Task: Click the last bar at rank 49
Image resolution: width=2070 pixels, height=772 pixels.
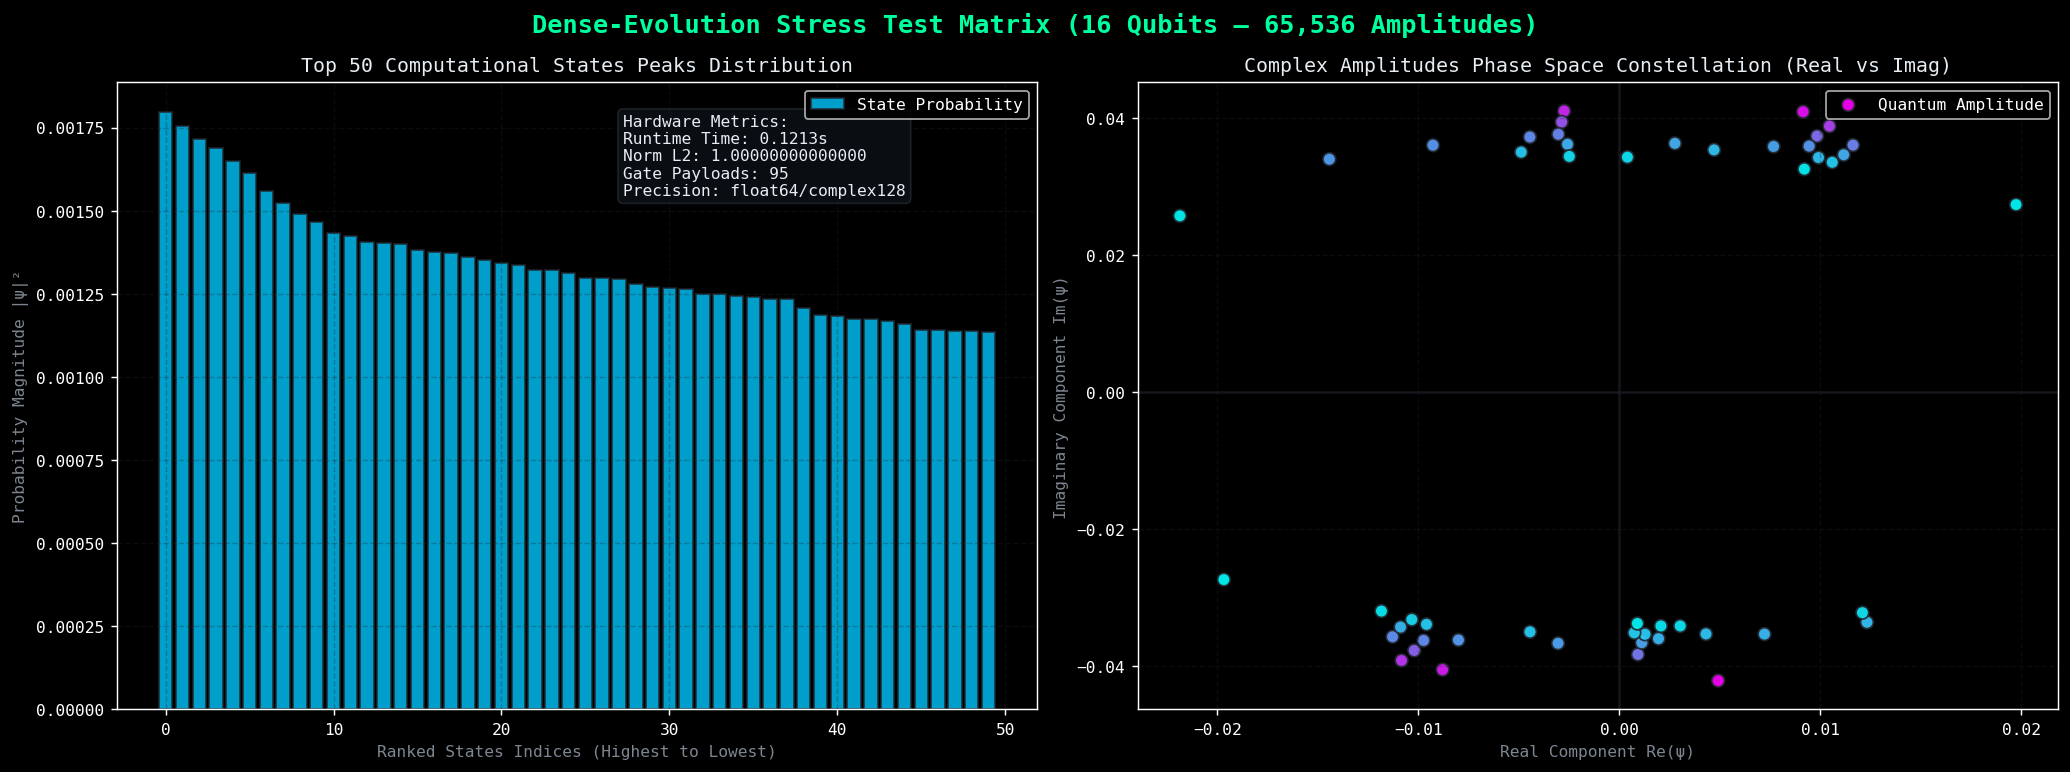Action: click(x=988, y=521)
